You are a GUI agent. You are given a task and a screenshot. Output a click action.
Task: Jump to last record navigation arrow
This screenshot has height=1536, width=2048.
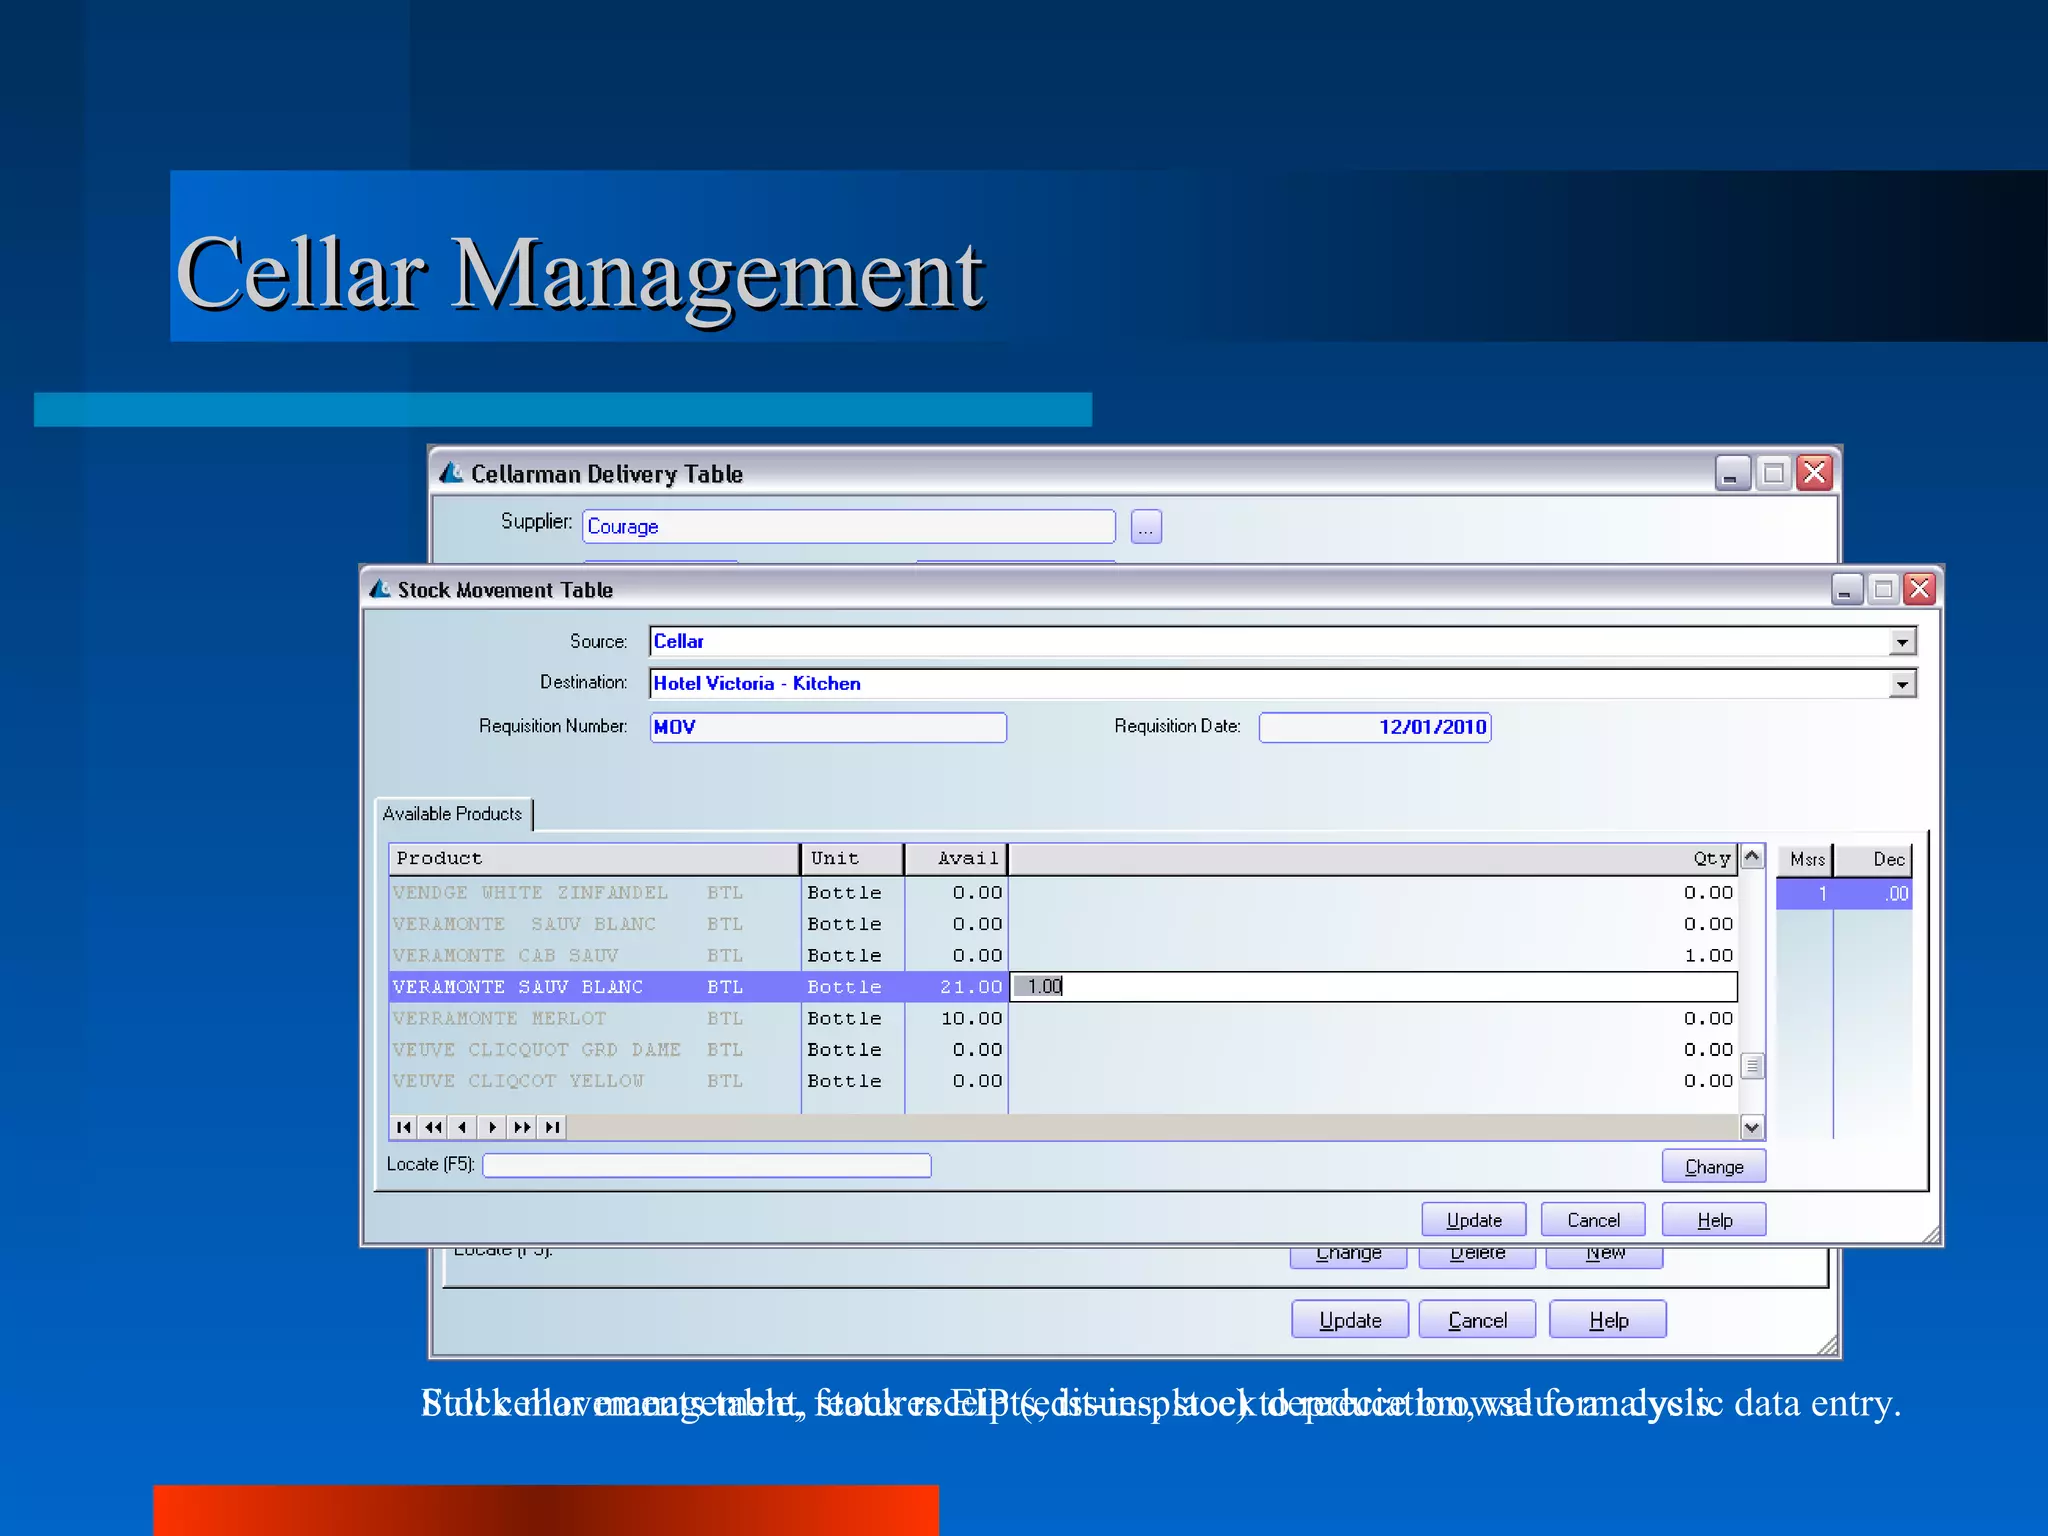pos(552,1127)
